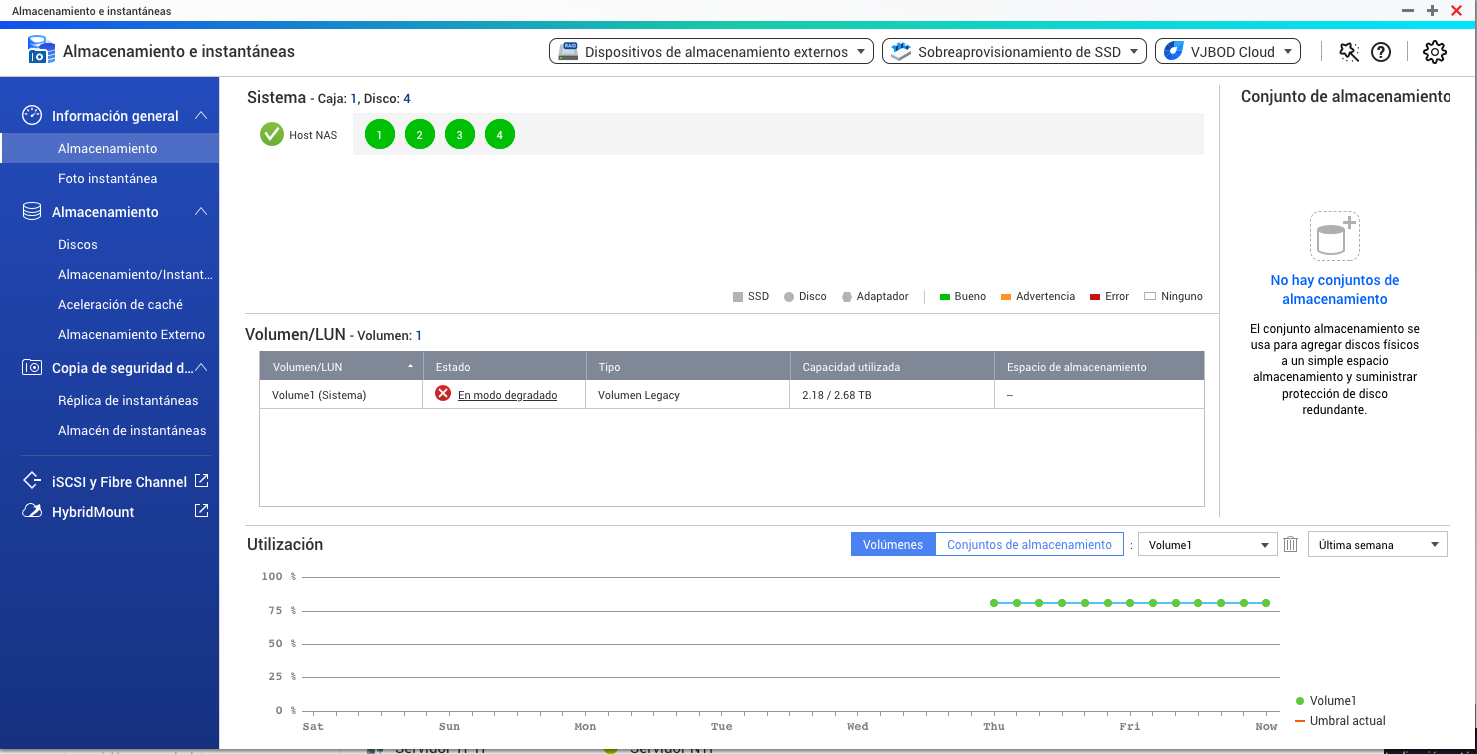The width and height of the screenshot is (1477, 754).
Task: Open iSCSI y Fibre Channel link
Action: (119, 482)
